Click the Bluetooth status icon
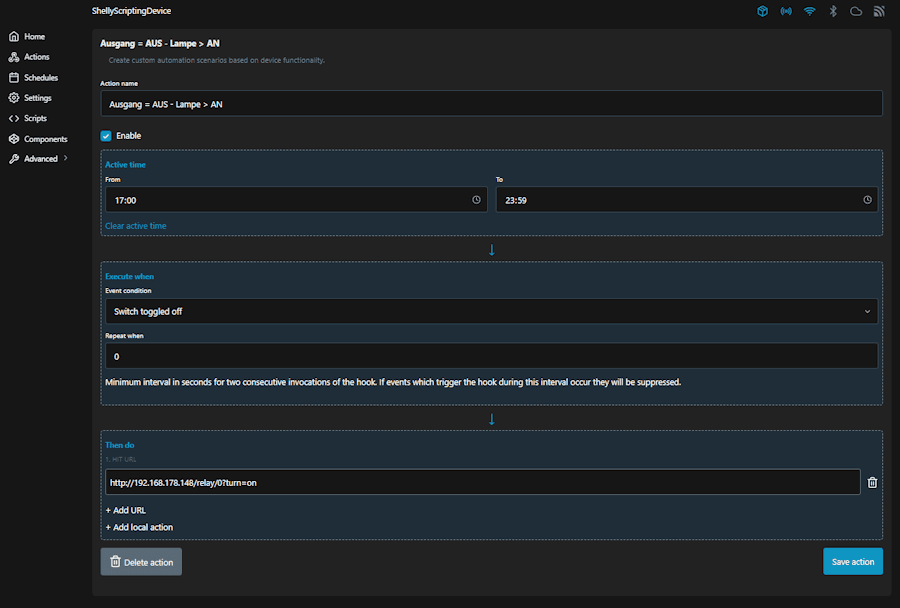 (833, 12)
